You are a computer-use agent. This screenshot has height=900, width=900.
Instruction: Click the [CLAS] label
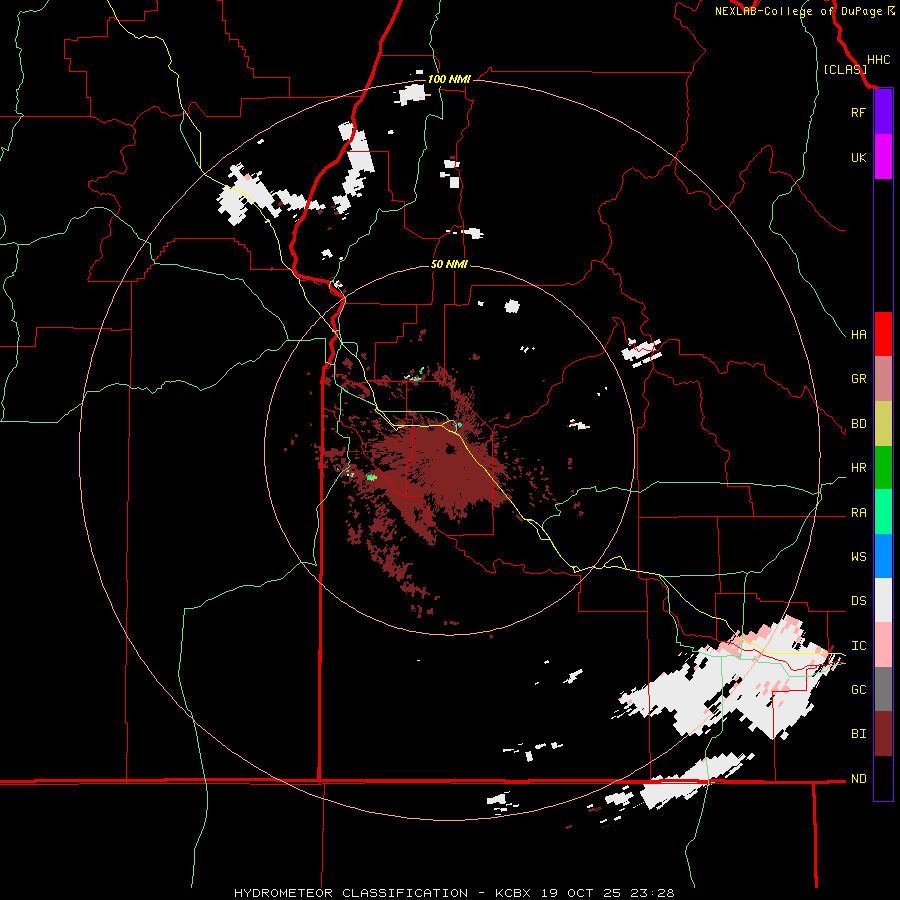[845, 69]
